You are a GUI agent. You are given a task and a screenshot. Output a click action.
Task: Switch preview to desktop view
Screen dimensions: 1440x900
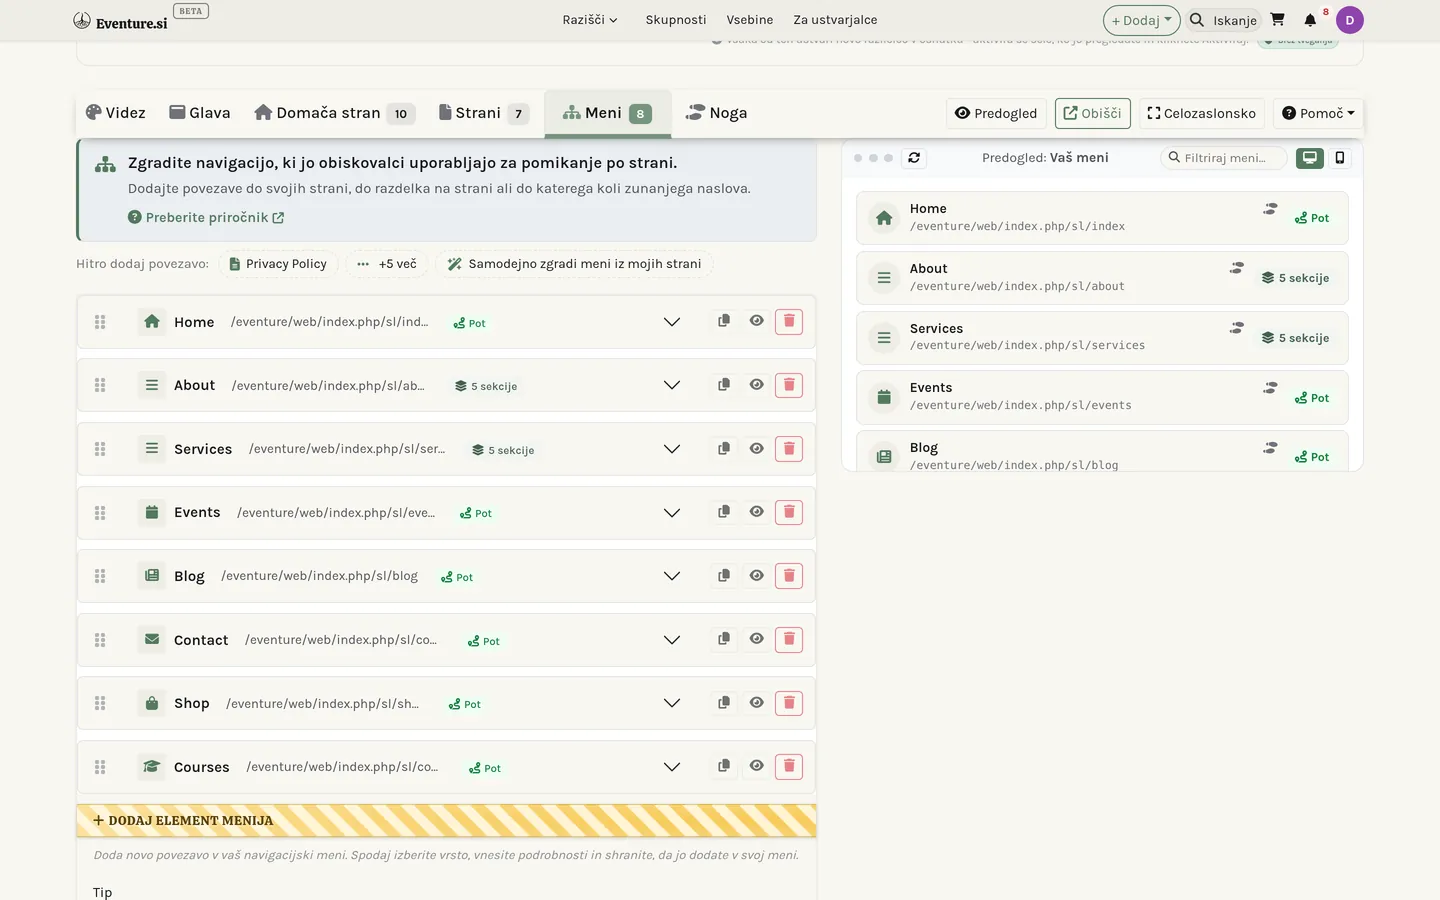(x=1310, y=158)
